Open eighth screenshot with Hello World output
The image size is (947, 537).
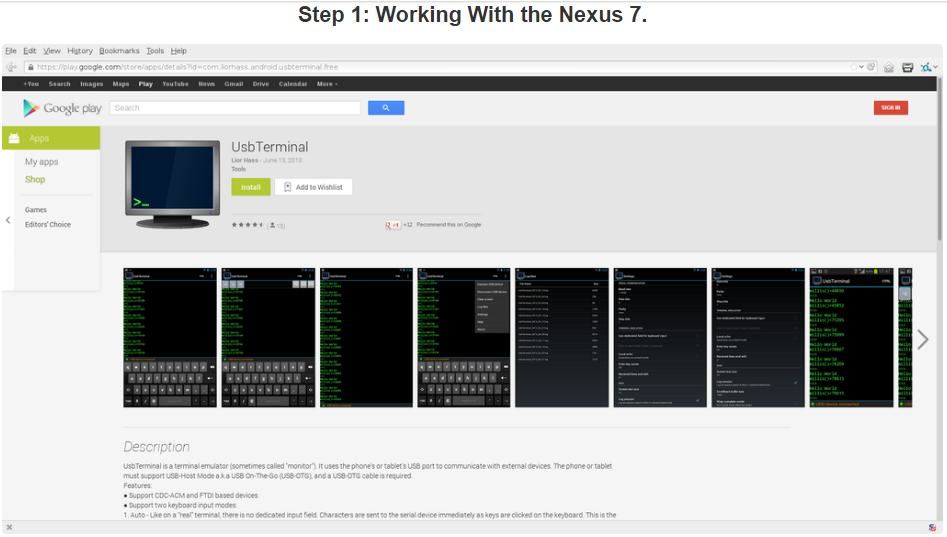coord(852,338)
